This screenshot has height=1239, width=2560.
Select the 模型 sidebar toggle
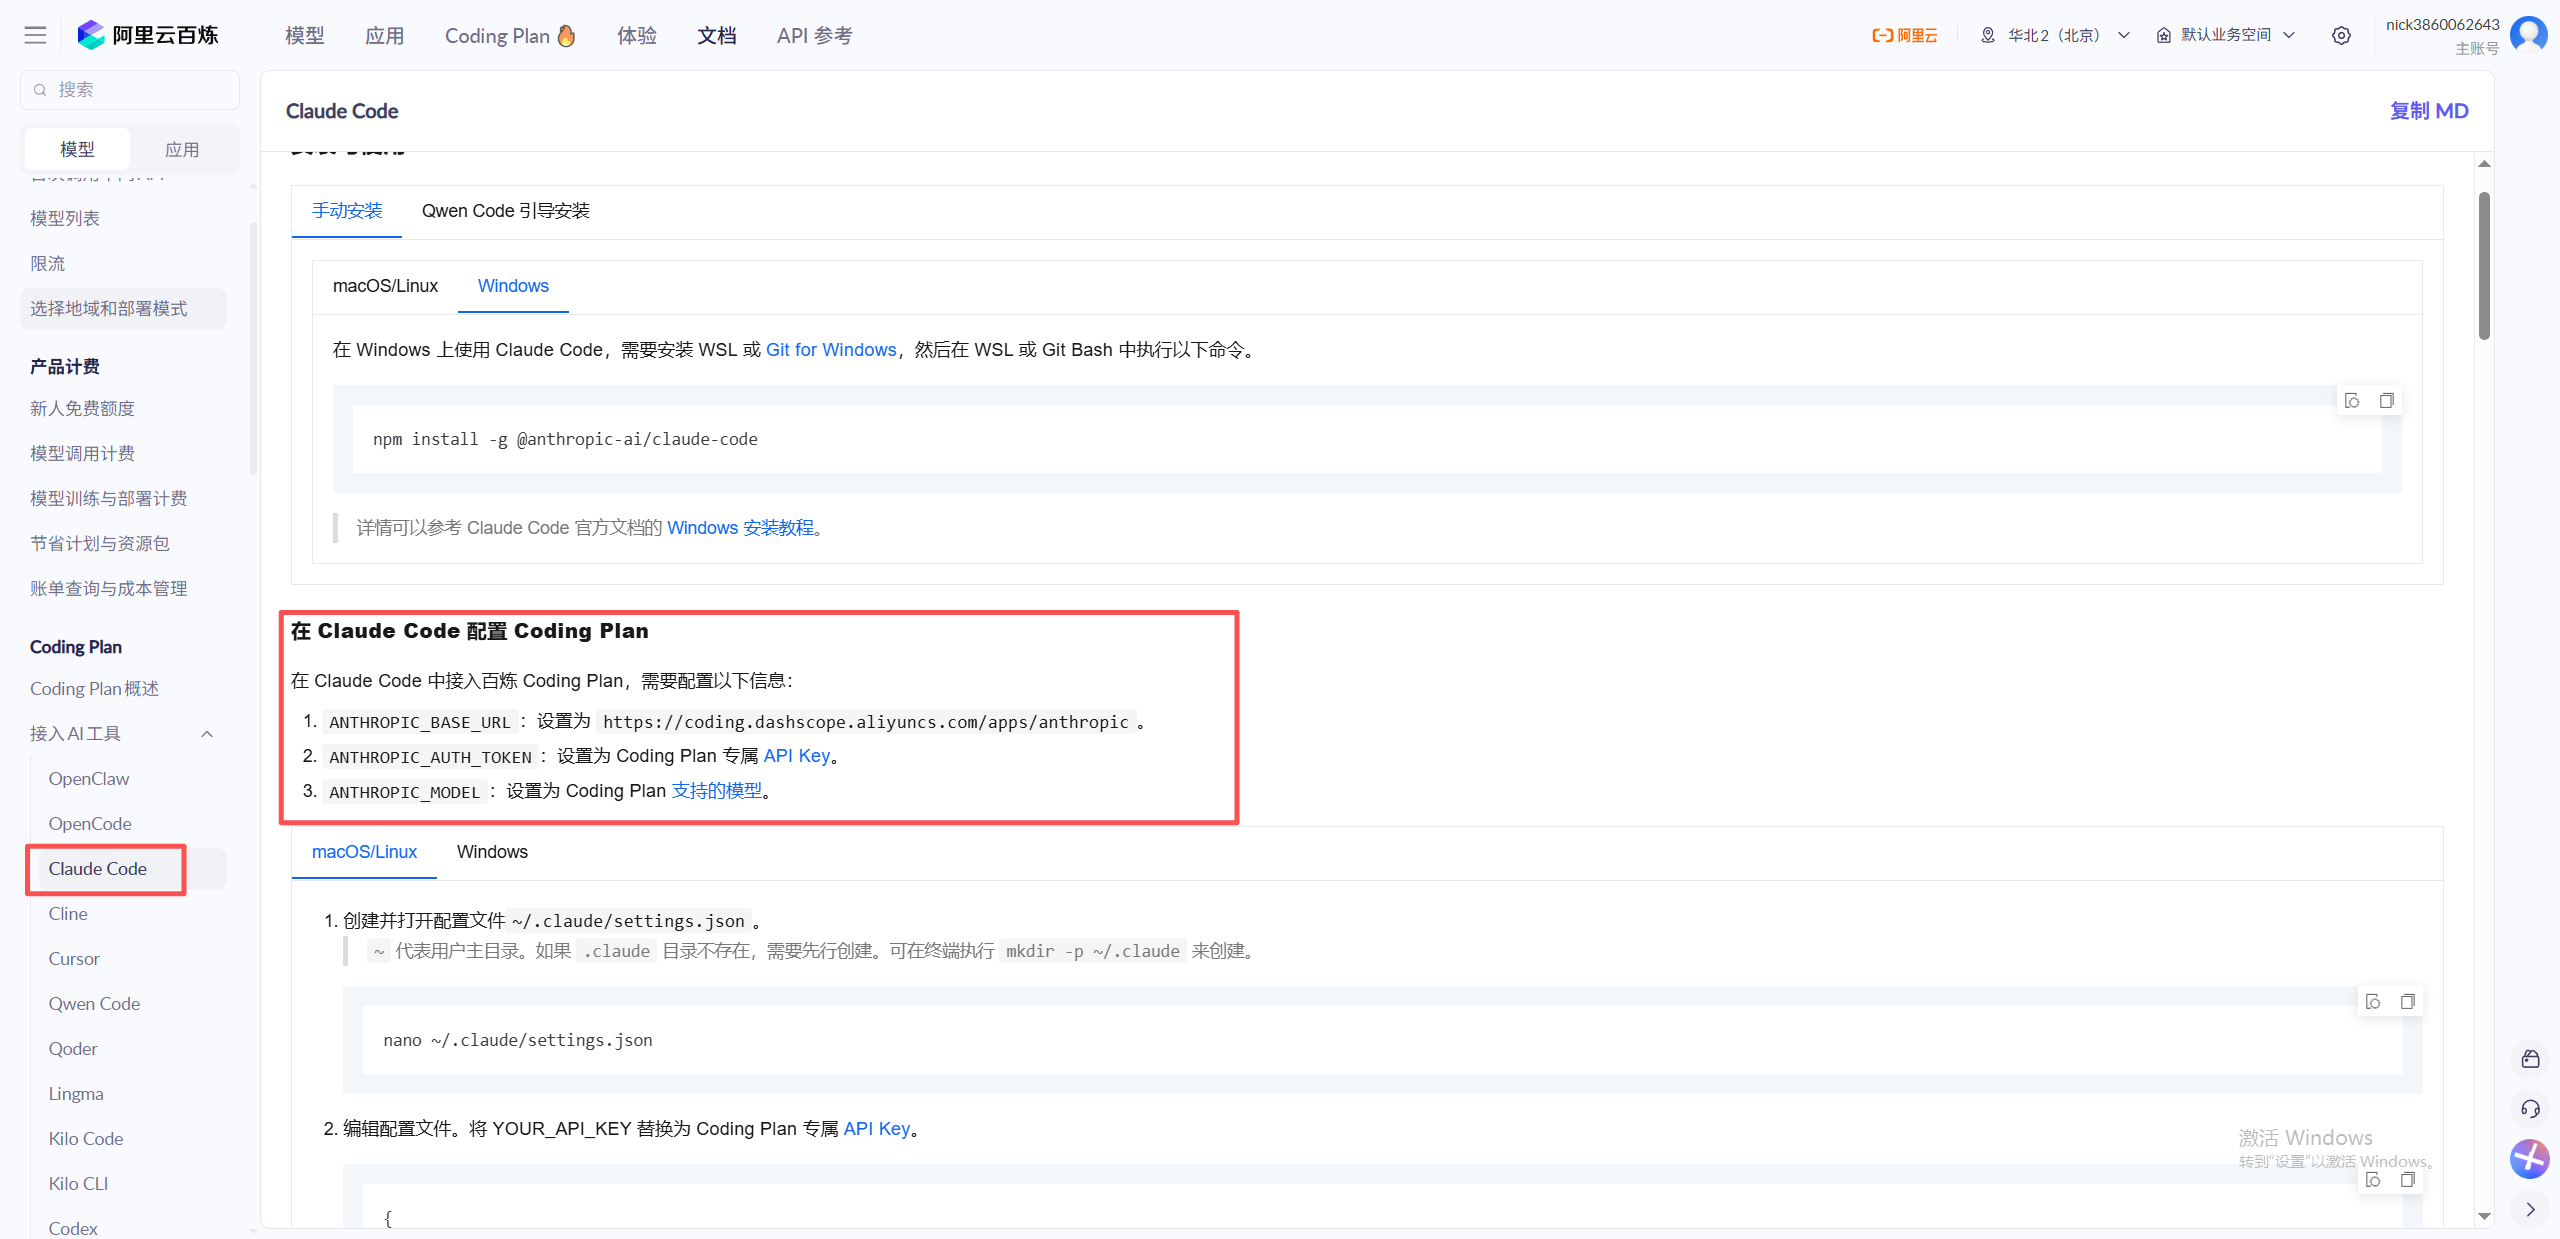[x=77, y=149]
